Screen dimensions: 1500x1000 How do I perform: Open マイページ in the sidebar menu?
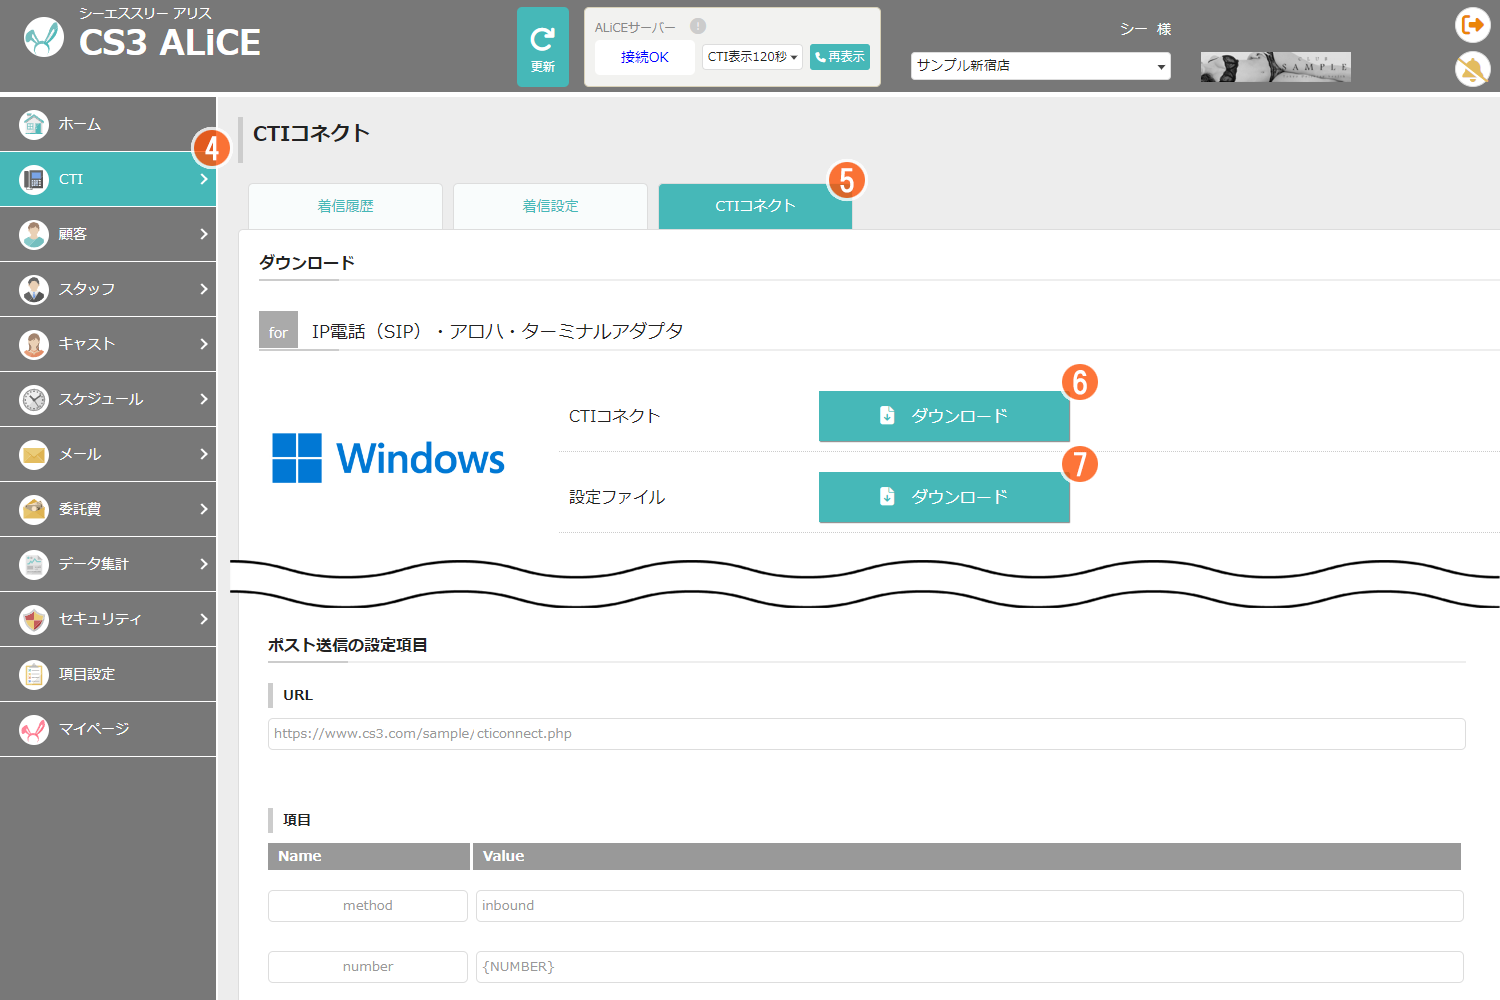tap(108, 729)
